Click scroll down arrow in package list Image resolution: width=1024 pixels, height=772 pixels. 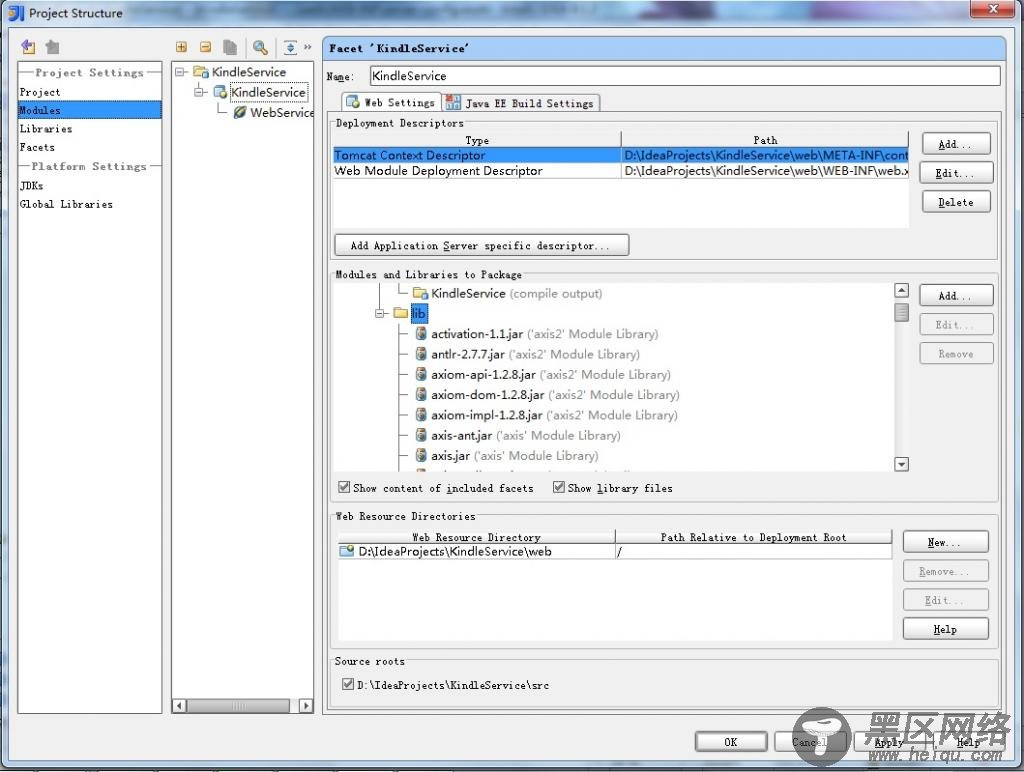point(901,464)
